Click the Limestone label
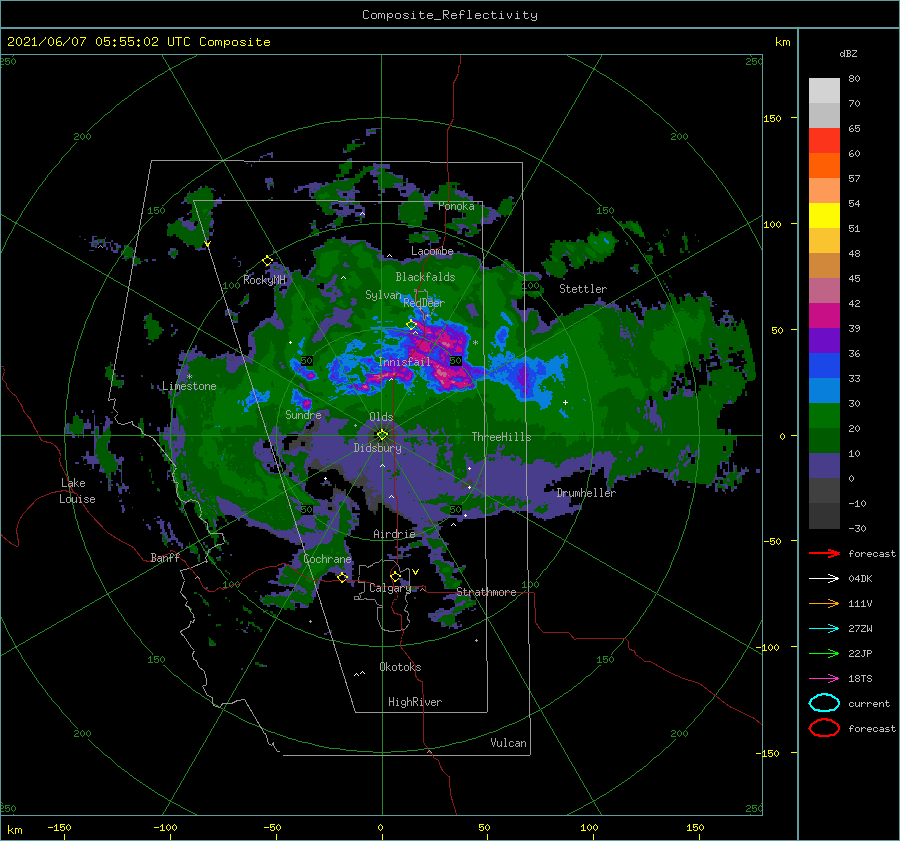 pos(189,386)
